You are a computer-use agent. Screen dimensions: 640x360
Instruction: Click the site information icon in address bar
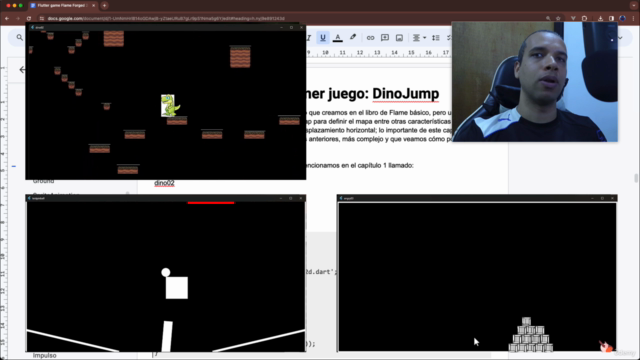click(42, 18)
